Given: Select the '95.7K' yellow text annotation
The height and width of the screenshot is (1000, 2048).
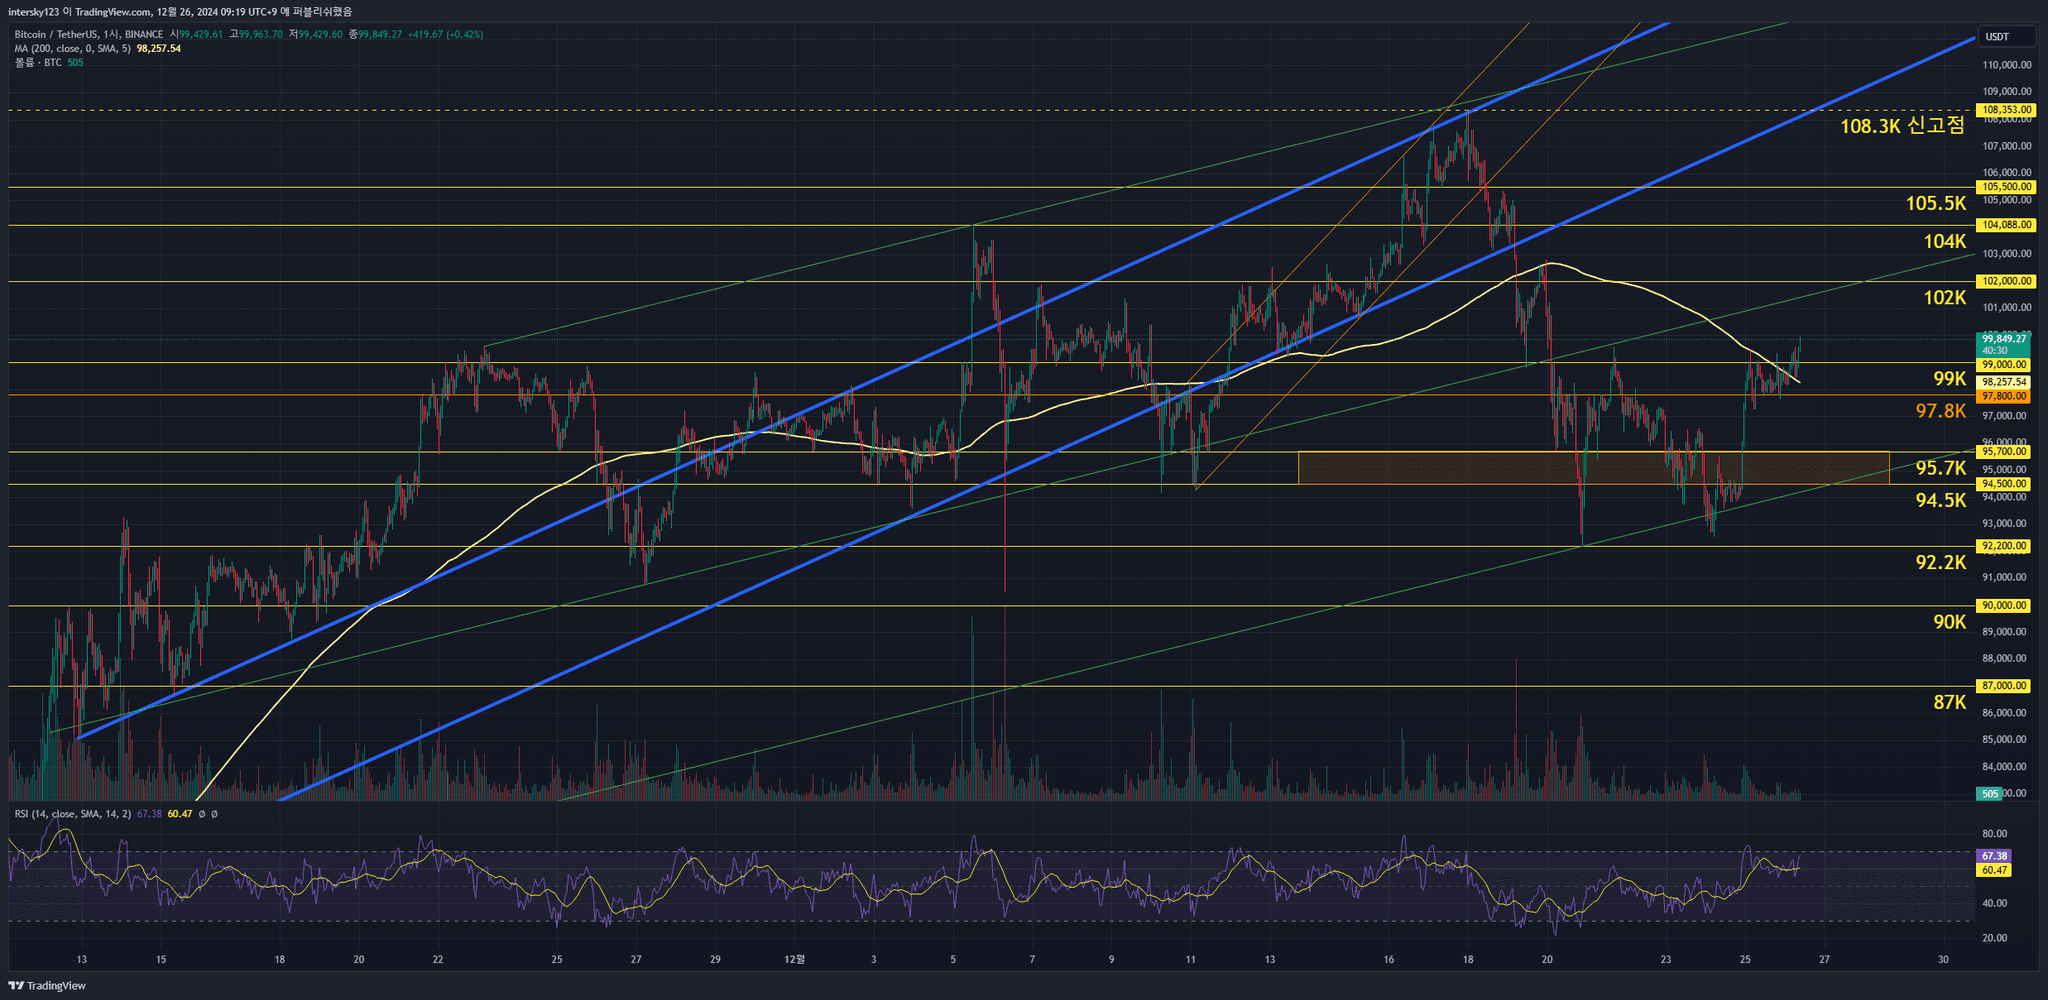Looking at the screenshot, I should pyautogui.click(x=1940, y=468).
